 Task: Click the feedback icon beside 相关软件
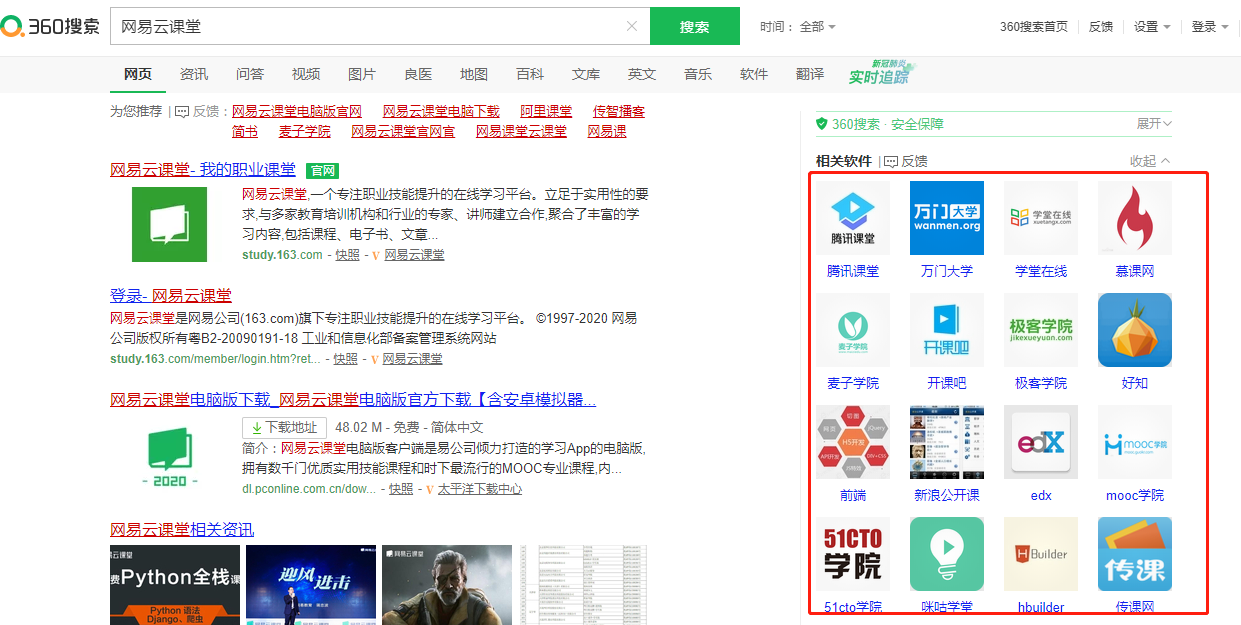click(891, 161)
